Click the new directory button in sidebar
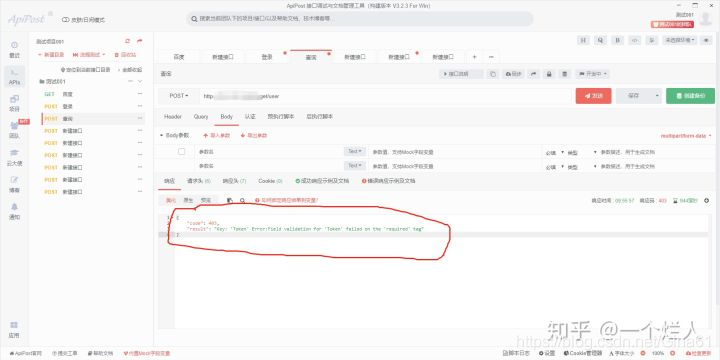Image resolution: width=720 pixels, height=360 pixels. coord(51,55)
